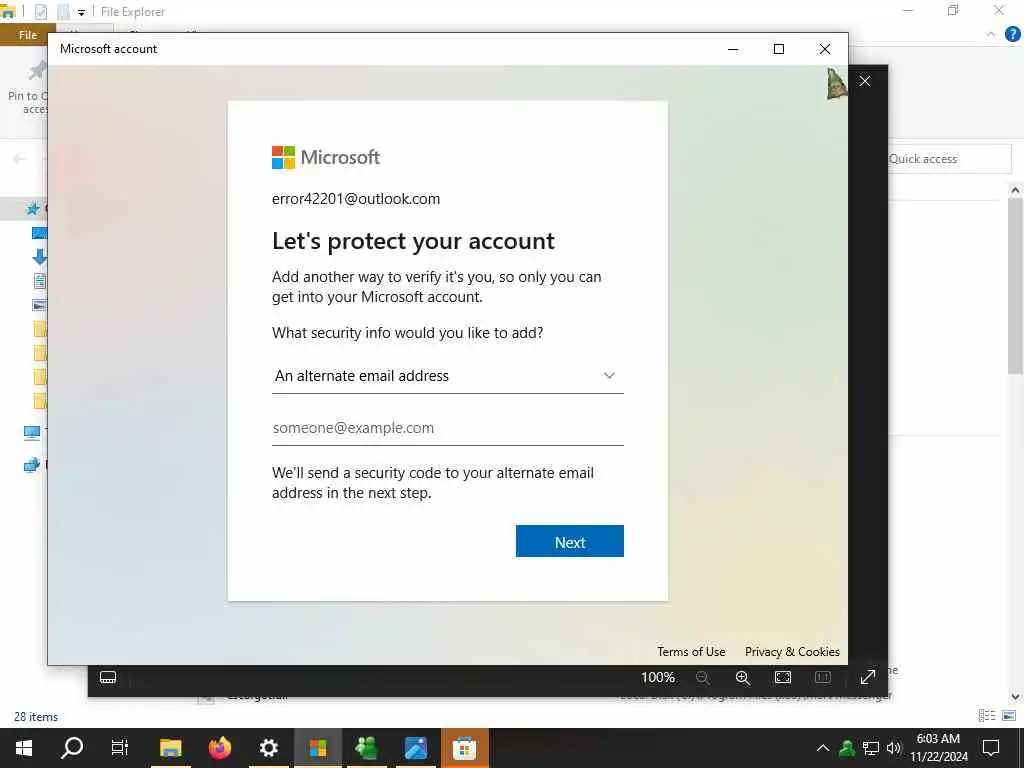Viewport: 1024px width, 768px height.
Task: Open the notifications Action Center icon
Action: coord(991,748)
